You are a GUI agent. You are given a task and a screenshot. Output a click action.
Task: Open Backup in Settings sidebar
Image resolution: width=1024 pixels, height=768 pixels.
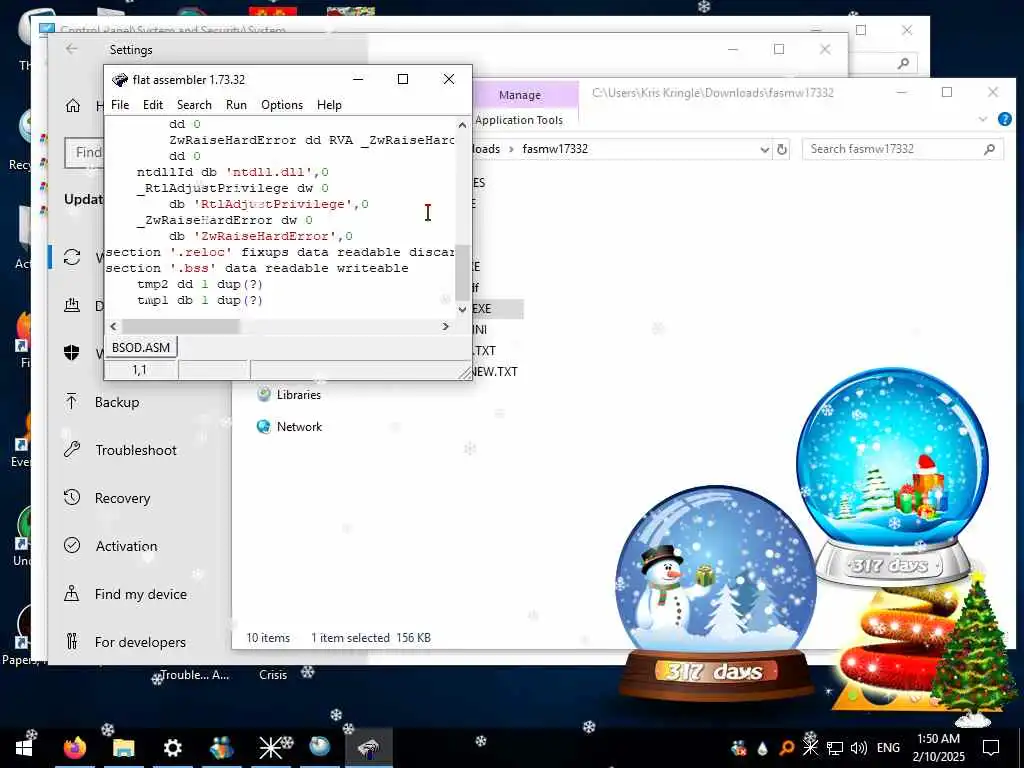click(x=117, y=402)
